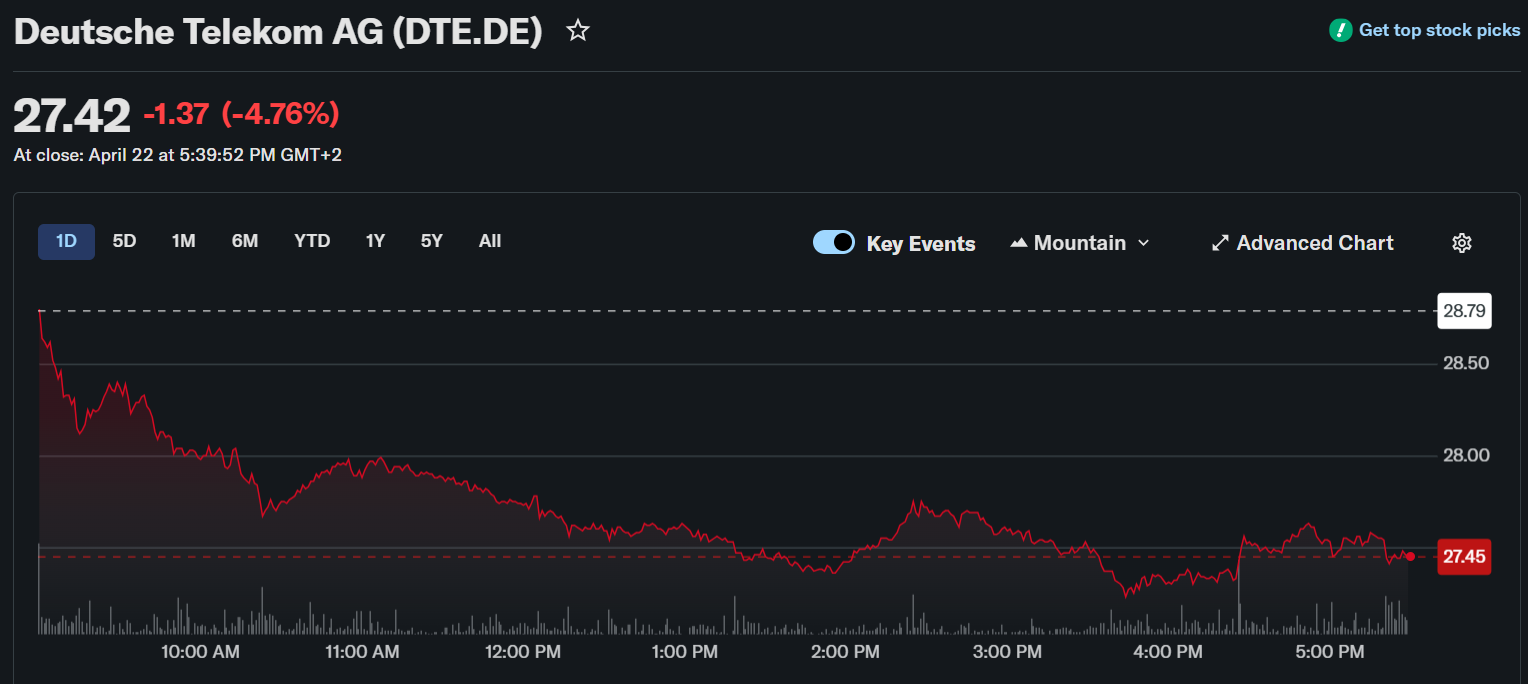
Task: Click the 28.79 previous close label
Action: click(1464, 311)
